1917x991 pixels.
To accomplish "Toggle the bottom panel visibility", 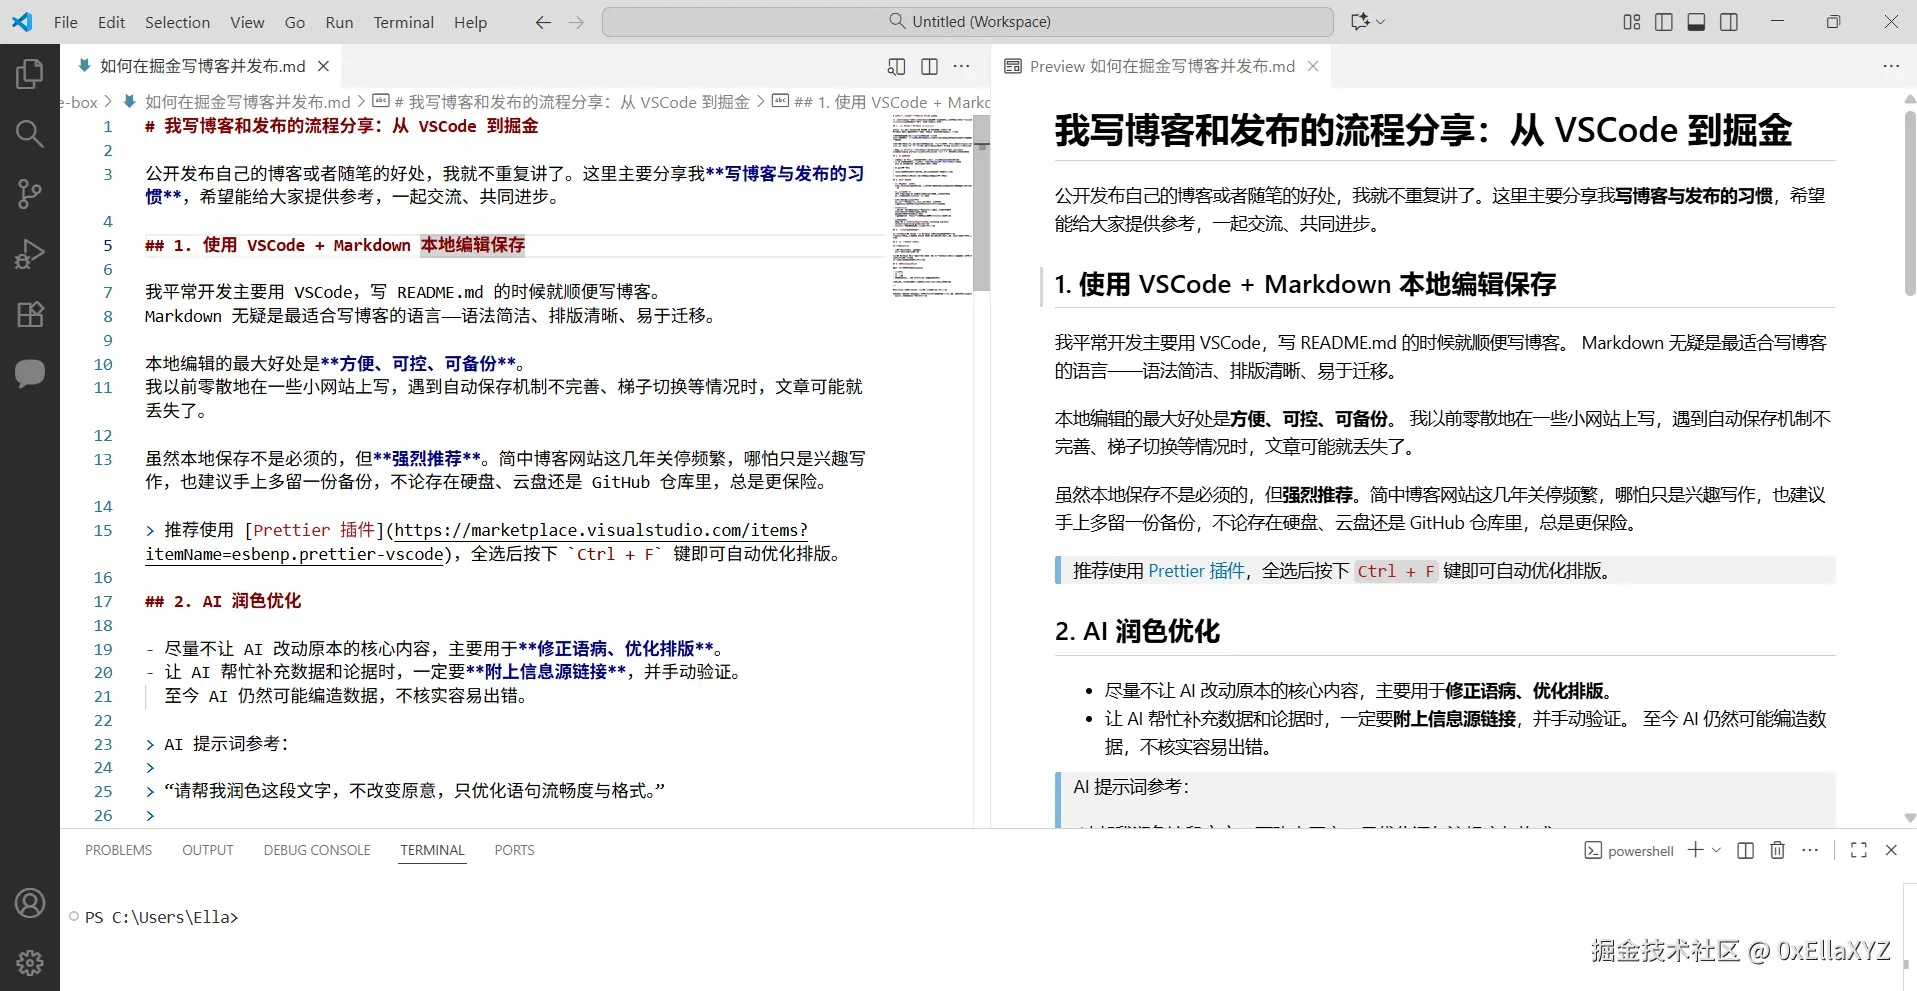I will [x=1697, y=22].
